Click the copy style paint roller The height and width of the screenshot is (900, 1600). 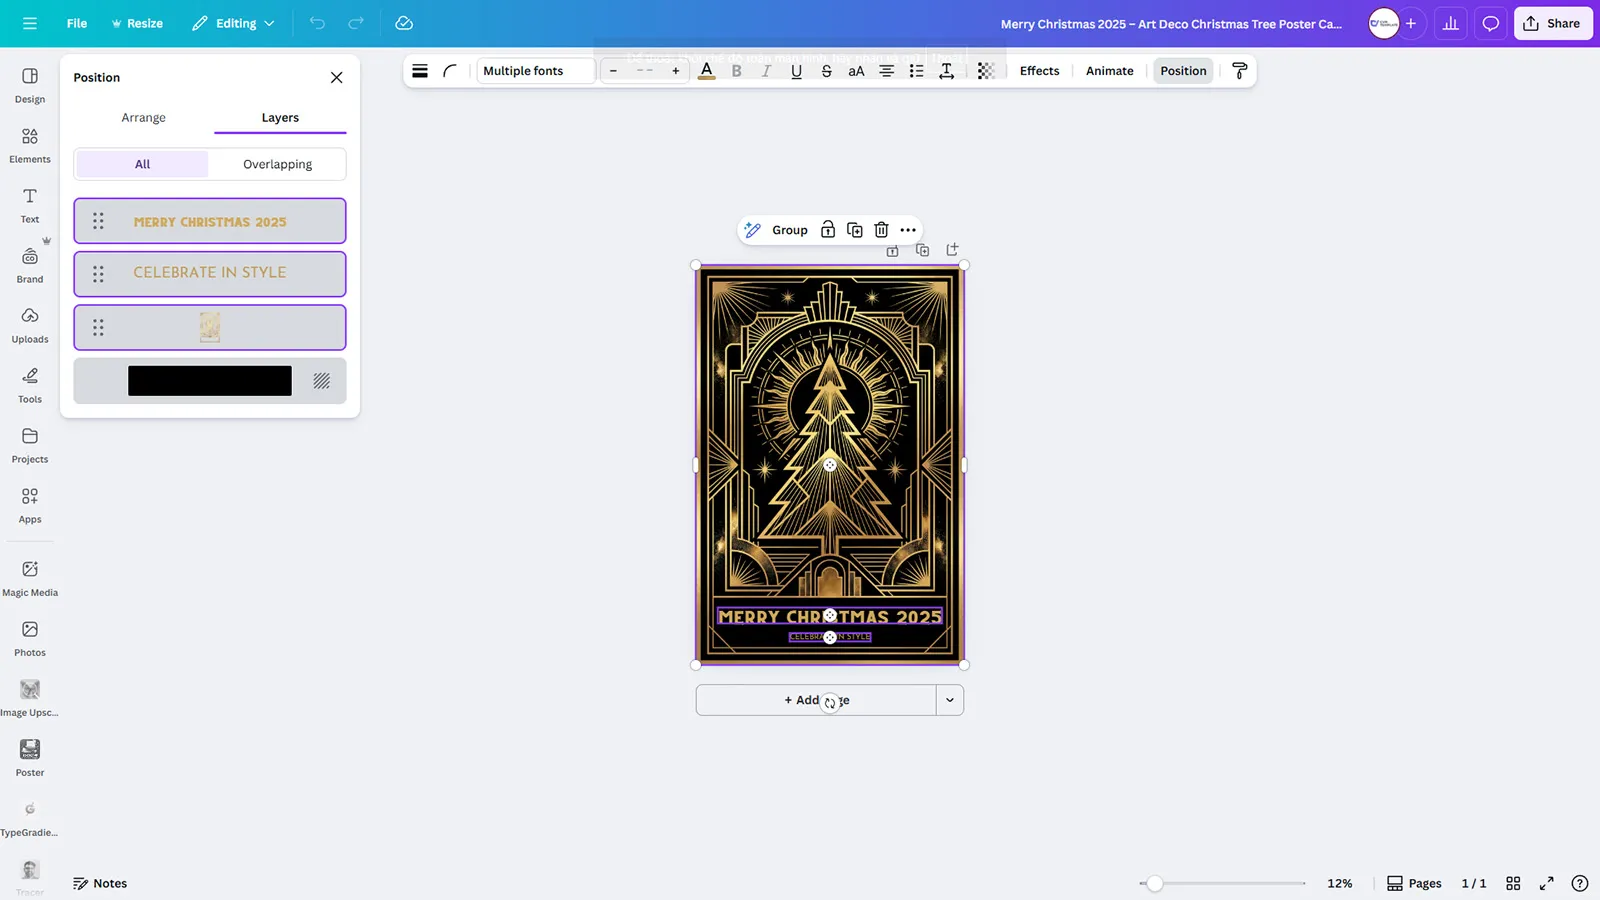pyautogui.click(x=1239, y=71)
